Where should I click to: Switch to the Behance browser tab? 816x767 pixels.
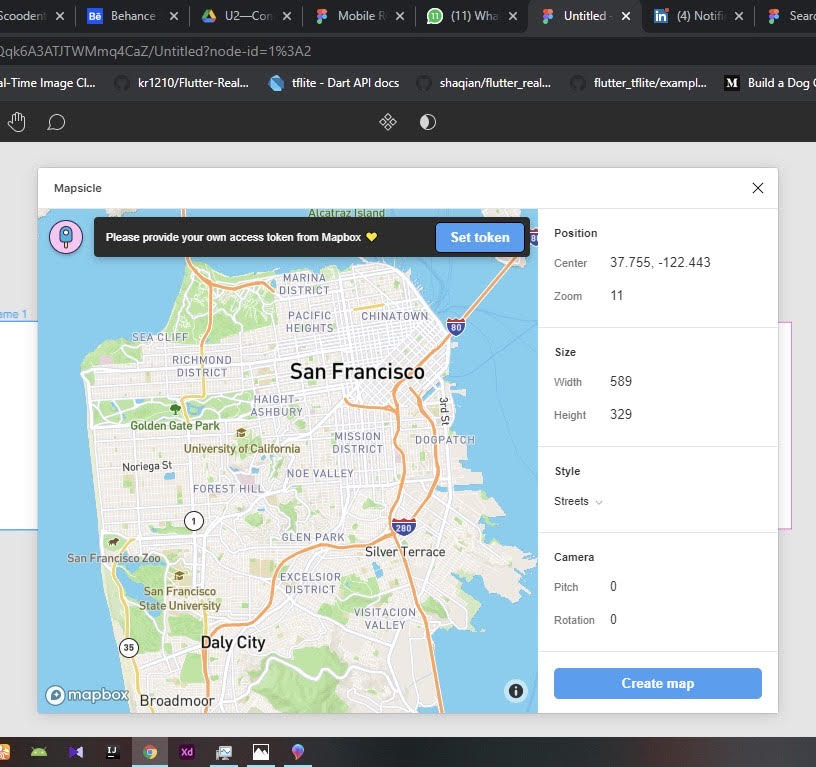tap(133, 16)
